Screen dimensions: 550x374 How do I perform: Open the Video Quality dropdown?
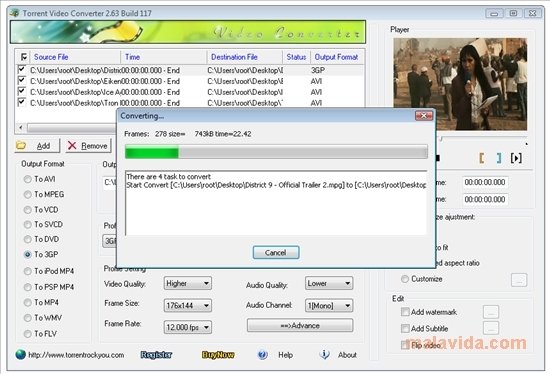[x=188, y=283]
